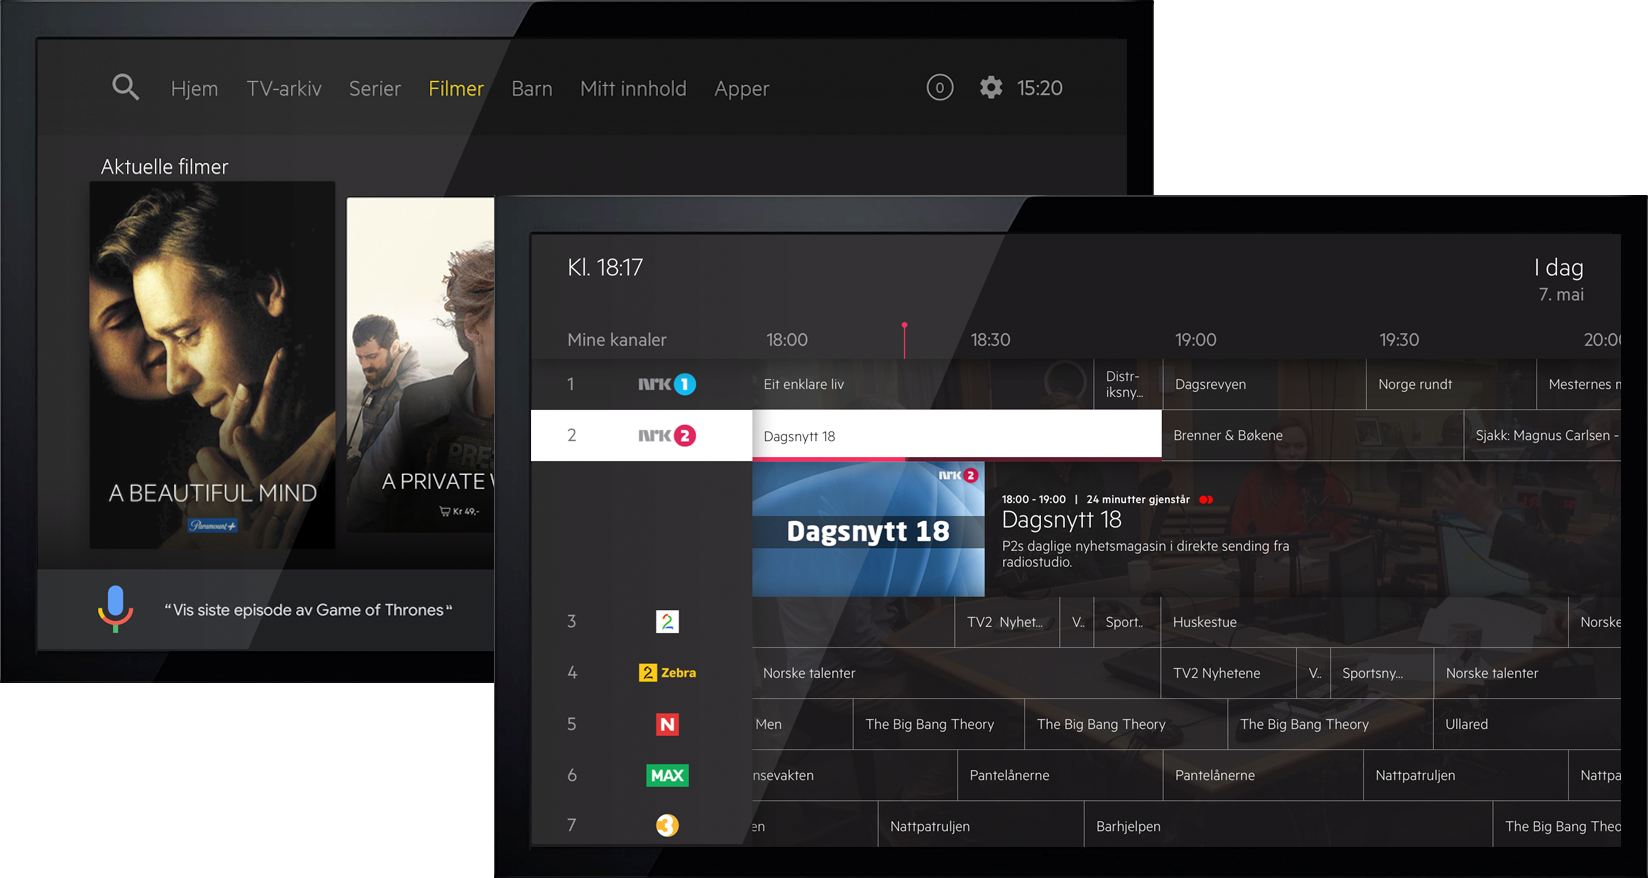The image size is (1648, 878).
Task: Go to Hjem tab
Action: pos(194,89)
